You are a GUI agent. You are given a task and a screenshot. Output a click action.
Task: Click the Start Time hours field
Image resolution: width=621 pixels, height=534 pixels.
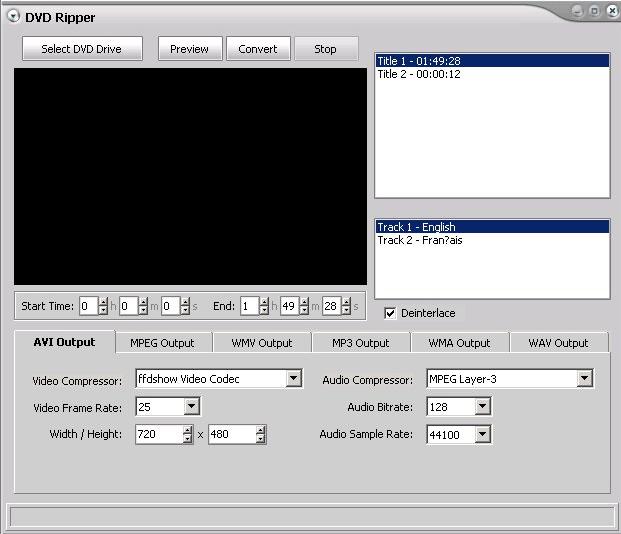(89, 306)
